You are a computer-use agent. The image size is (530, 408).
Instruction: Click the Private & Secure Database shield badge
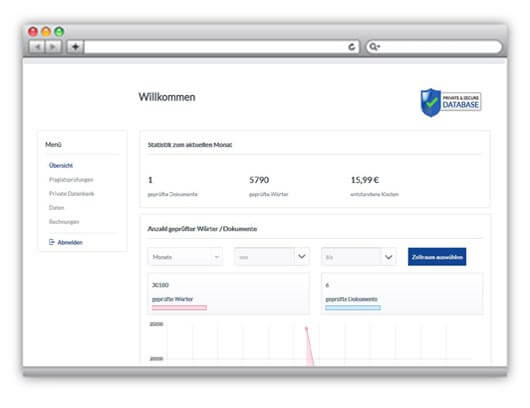tap(451, 102)
